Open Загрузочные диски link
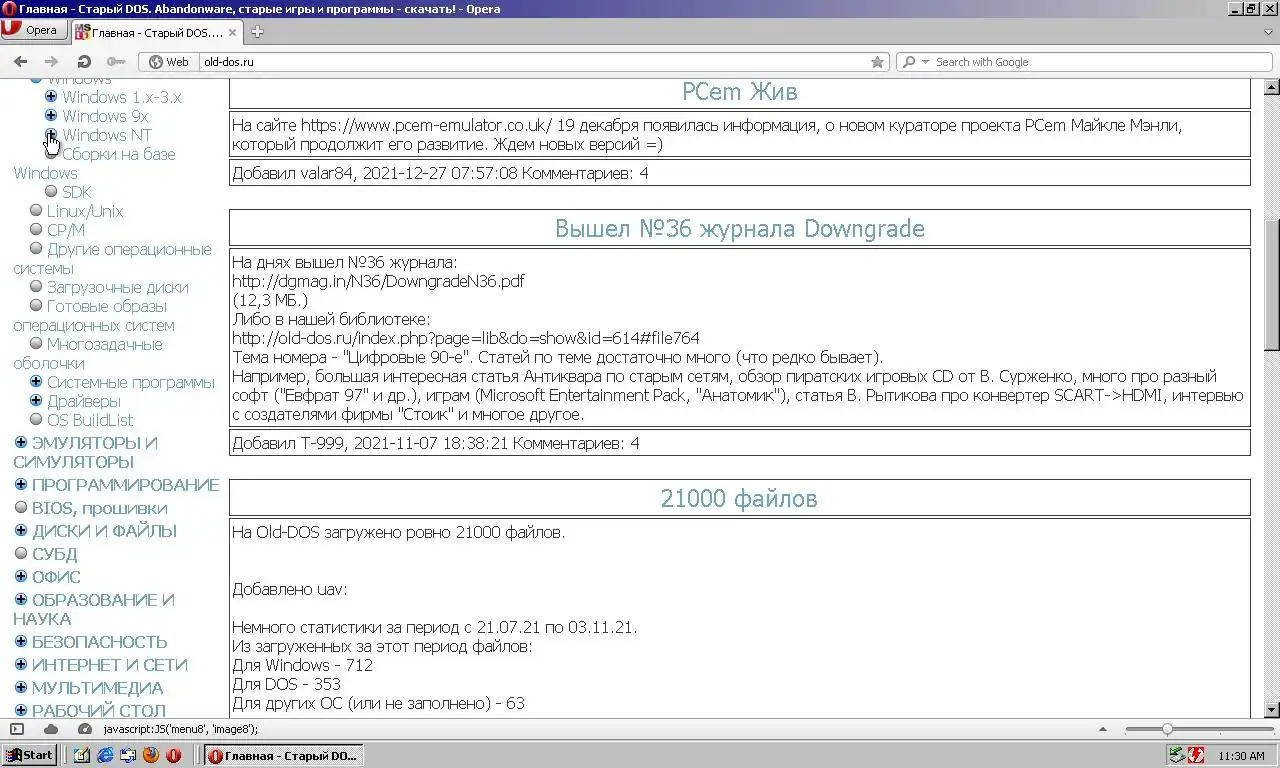This screenshot has height=768, width=1280. click(117, 287)
